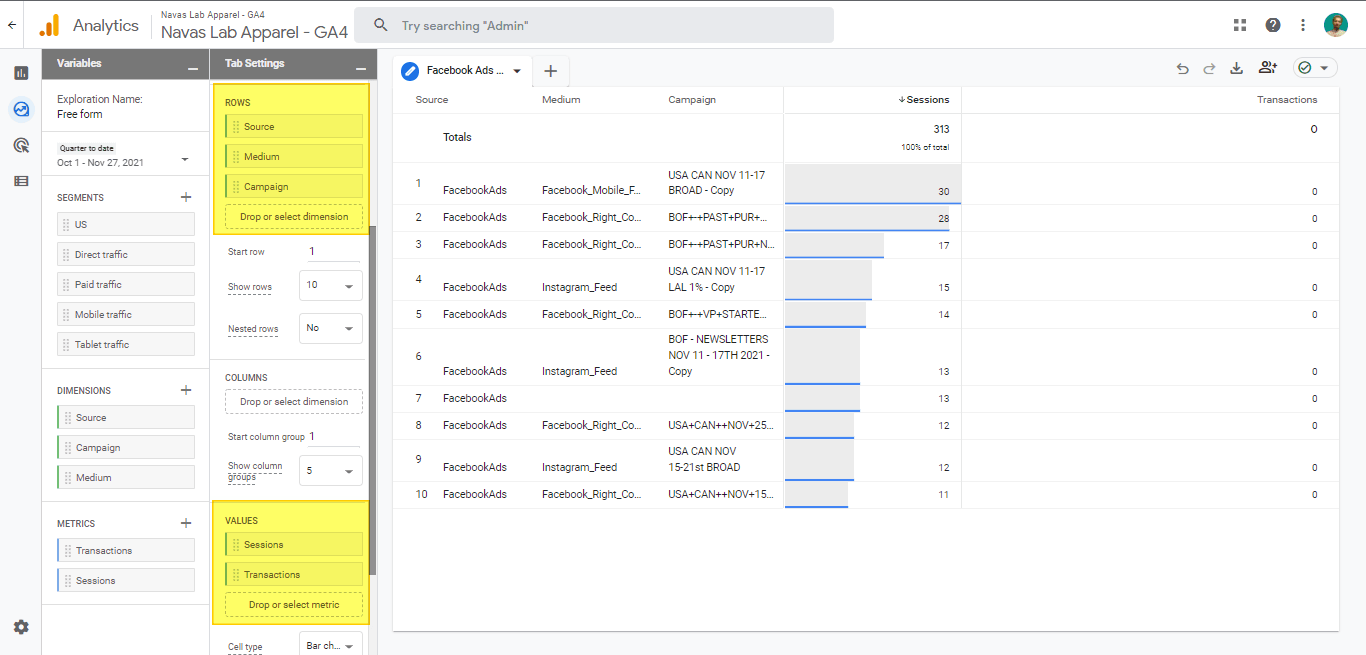
Task: Select Sessions in the Metrics list
Action: (126, 581)
